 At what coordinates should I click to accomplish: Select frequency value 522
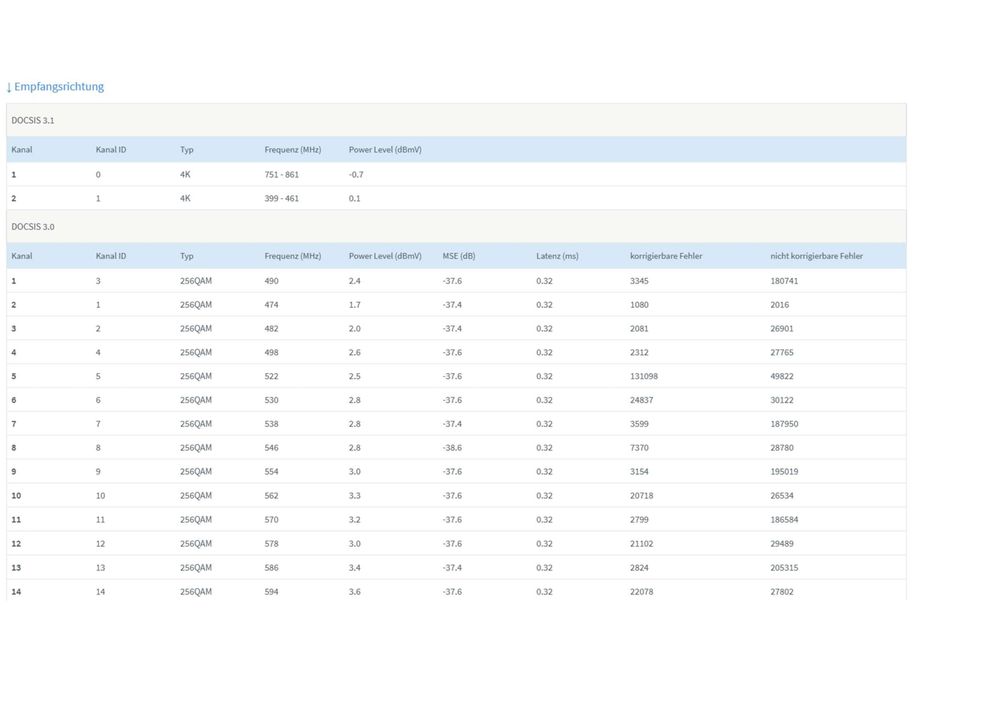point(271,377)
